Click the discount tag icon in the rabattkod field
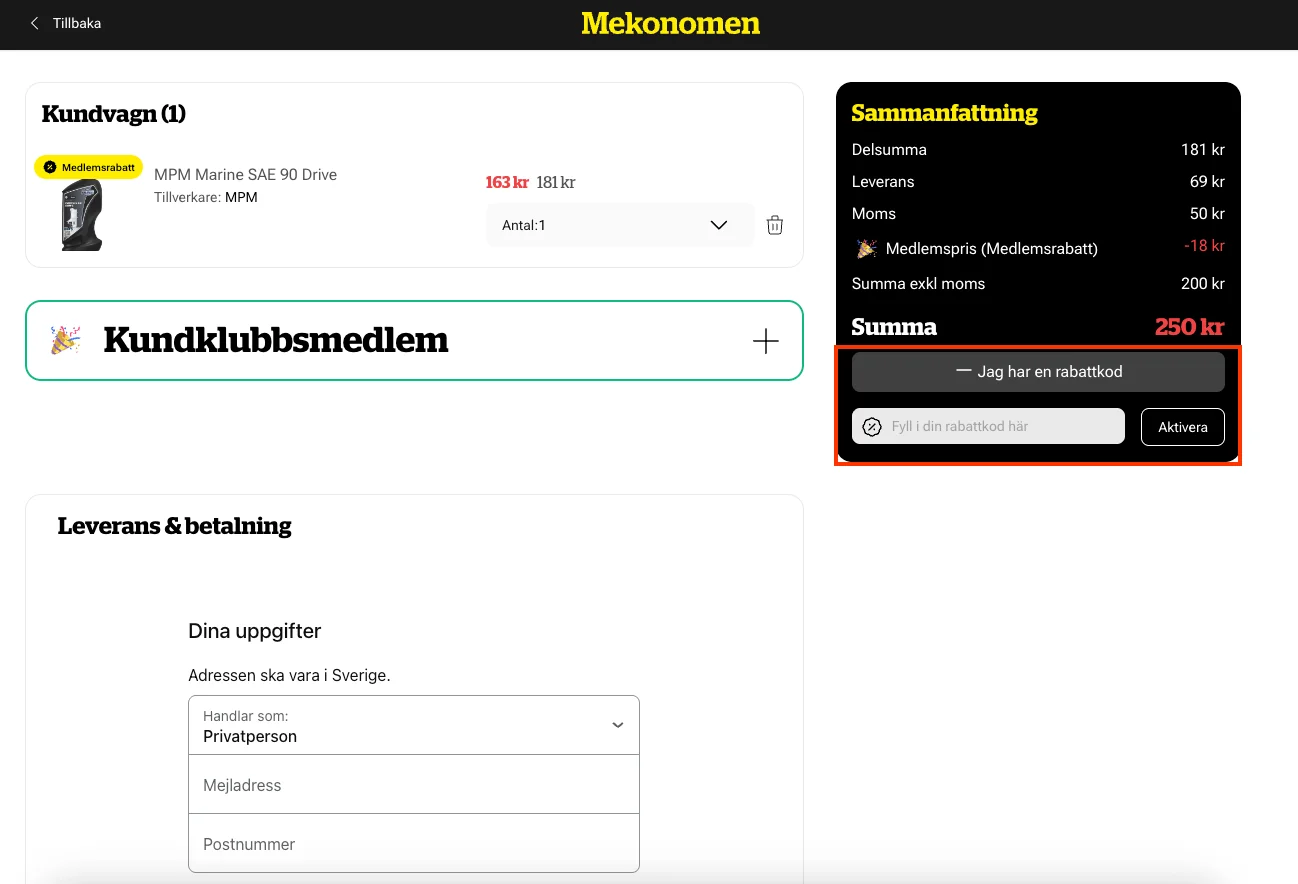Screen dimensions: 1298x884 (x=871, y=426)
